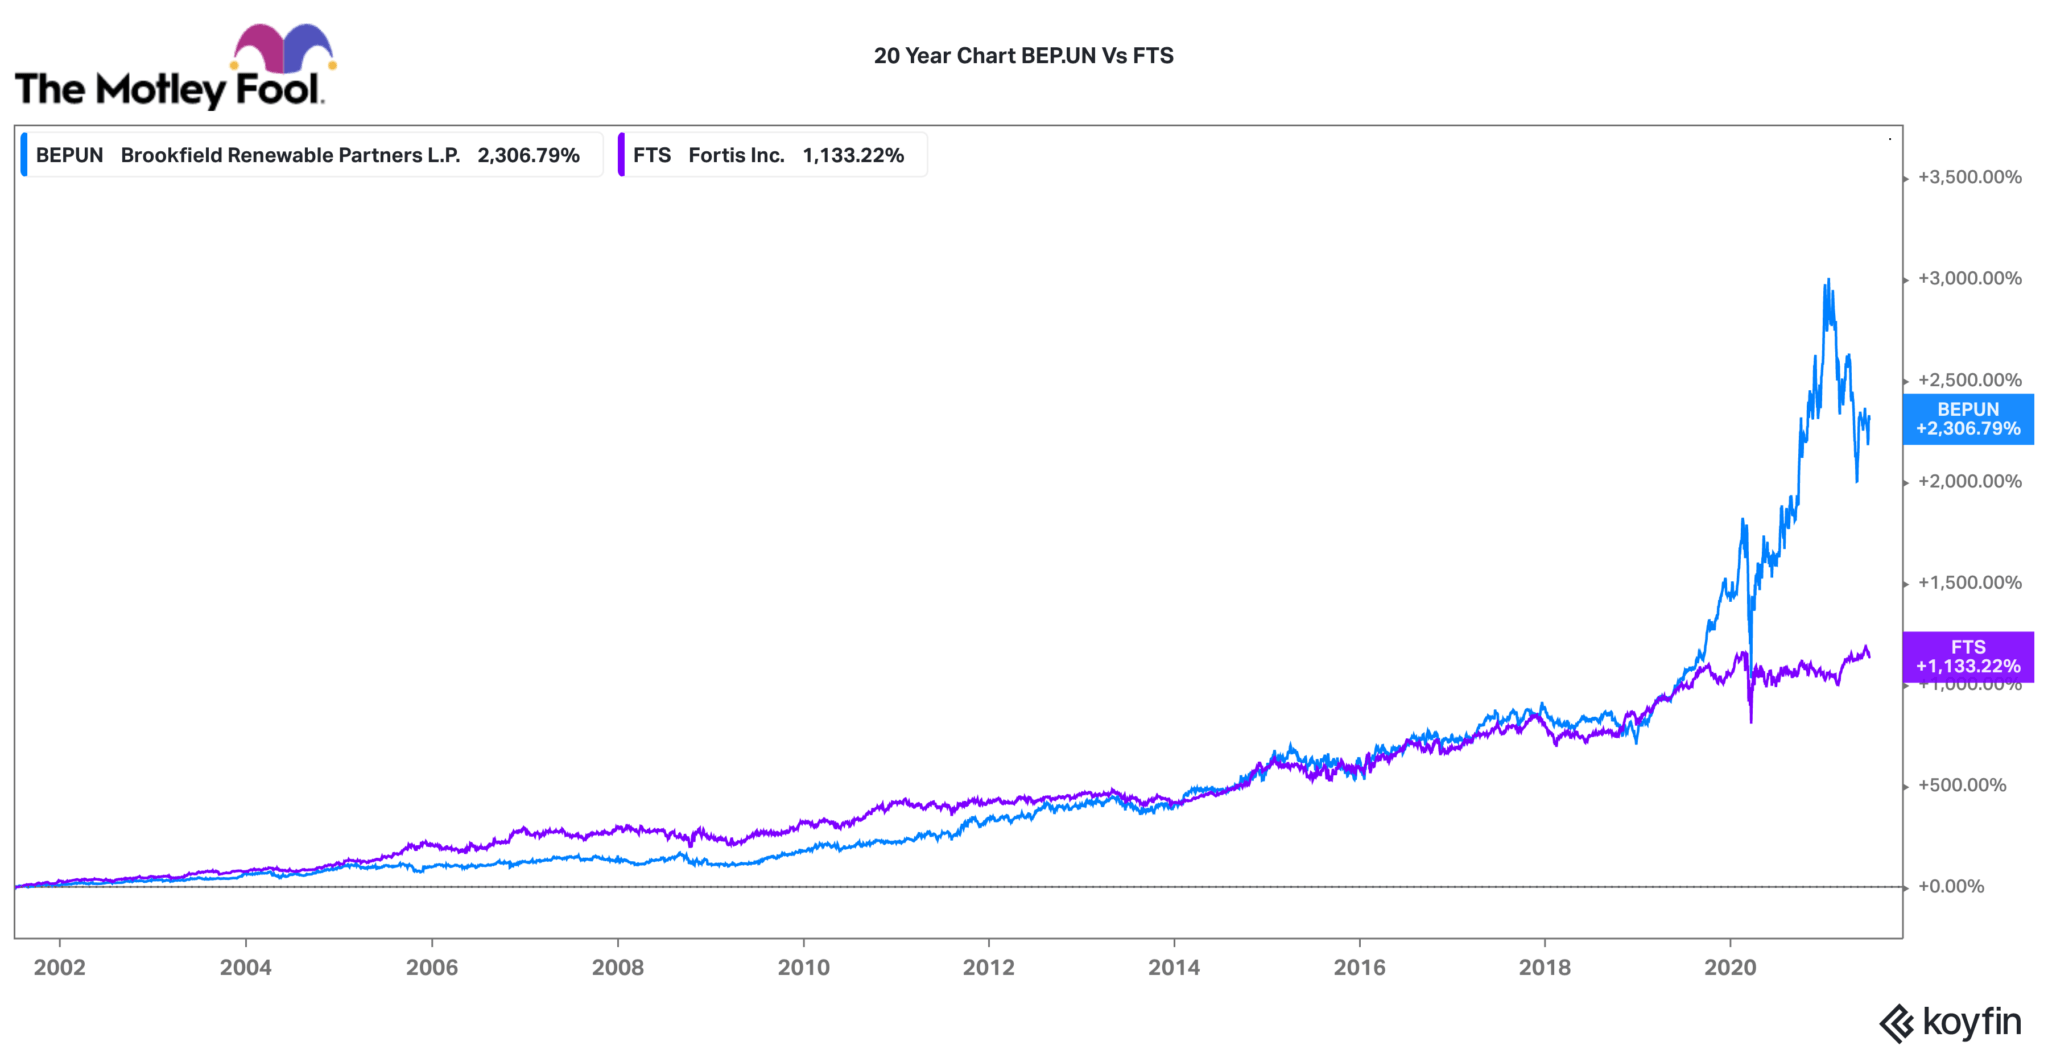Click the +500.00% y-axis label
2048x1058 pixels.
pyautogui.click(x=1961, y=785)
